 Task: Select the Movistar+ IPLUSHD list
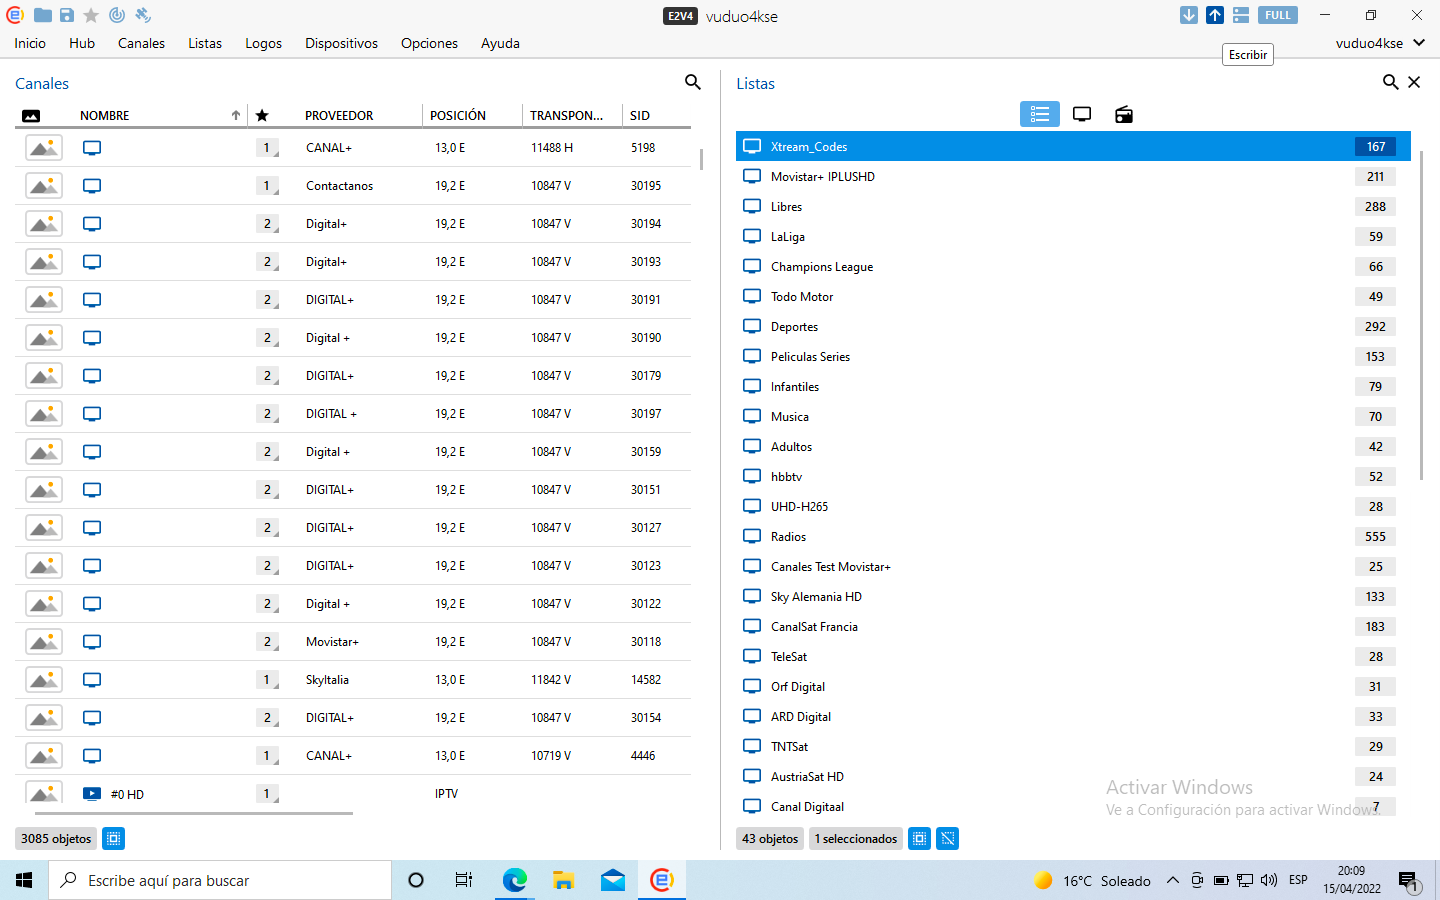(x=822, y=177)
